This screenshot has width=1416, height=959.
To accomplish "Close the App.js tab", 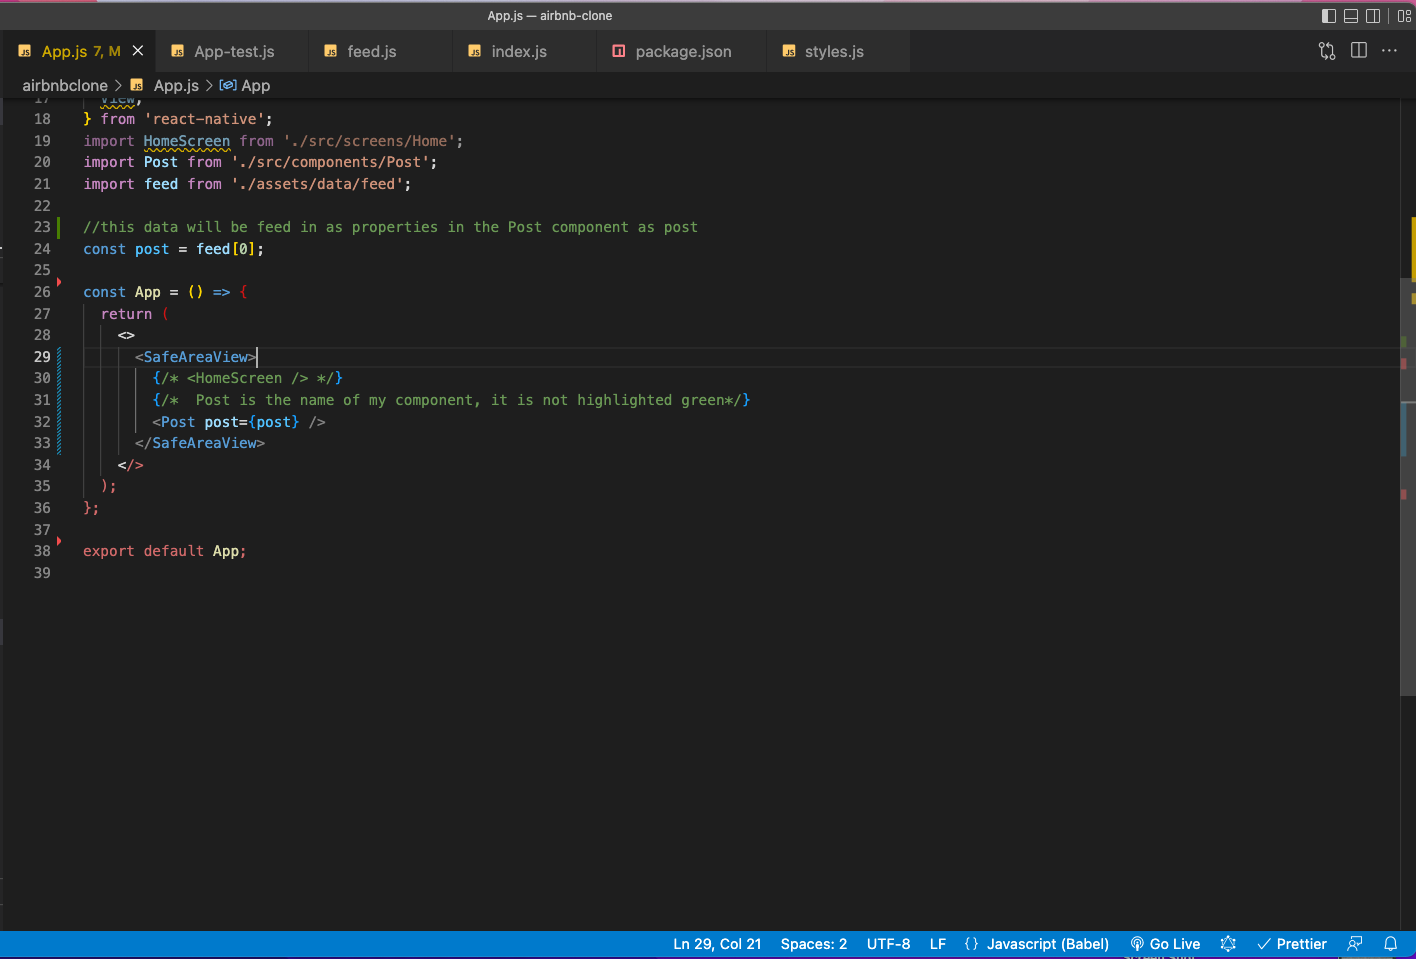I will (x=138, y=51).
